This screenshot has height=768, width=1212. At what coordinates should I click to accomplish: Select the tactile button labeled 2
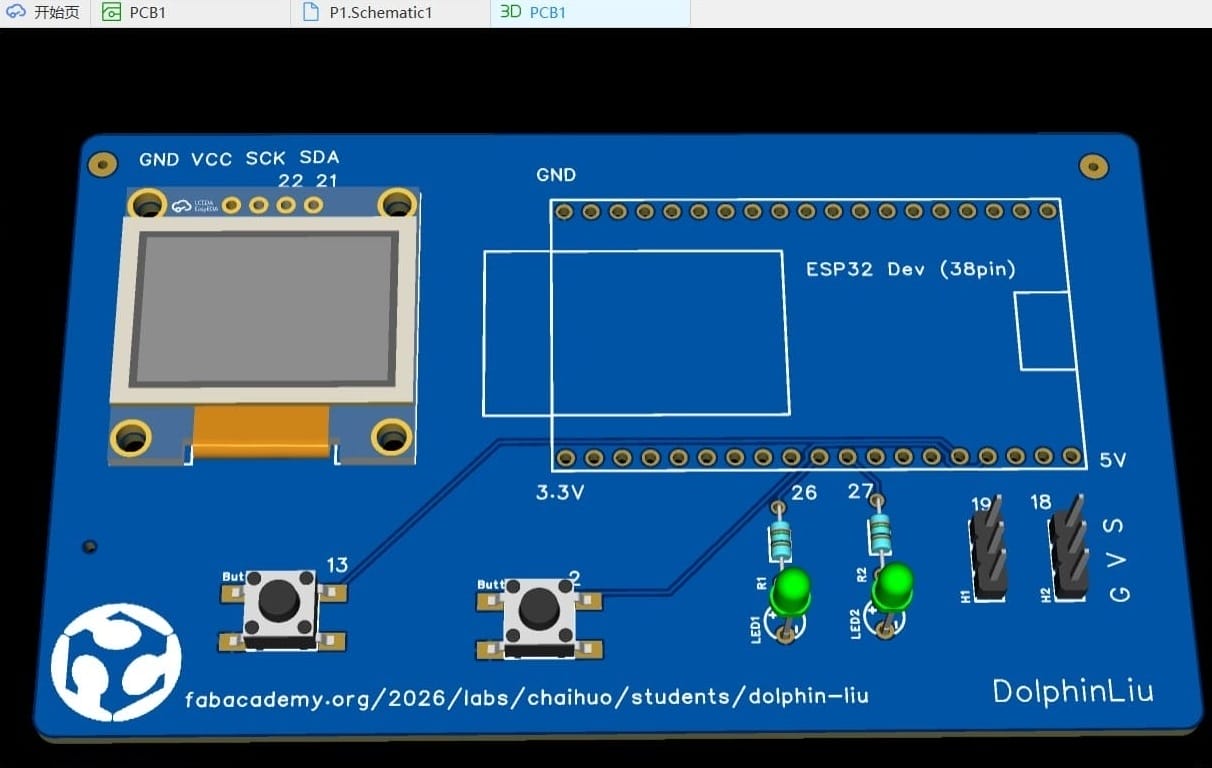539,616
